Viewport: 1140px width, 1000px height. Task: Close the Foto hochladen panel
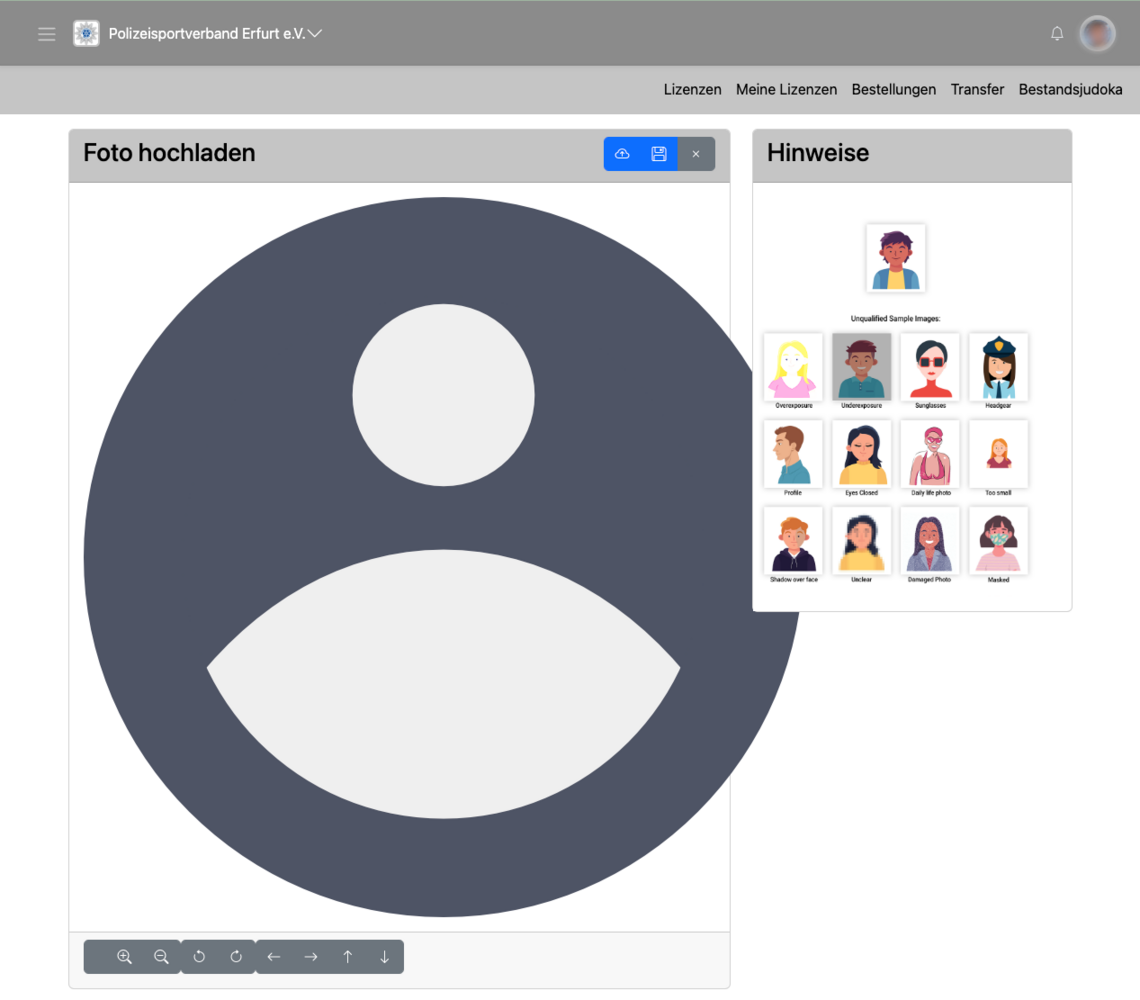click(696, 154)
